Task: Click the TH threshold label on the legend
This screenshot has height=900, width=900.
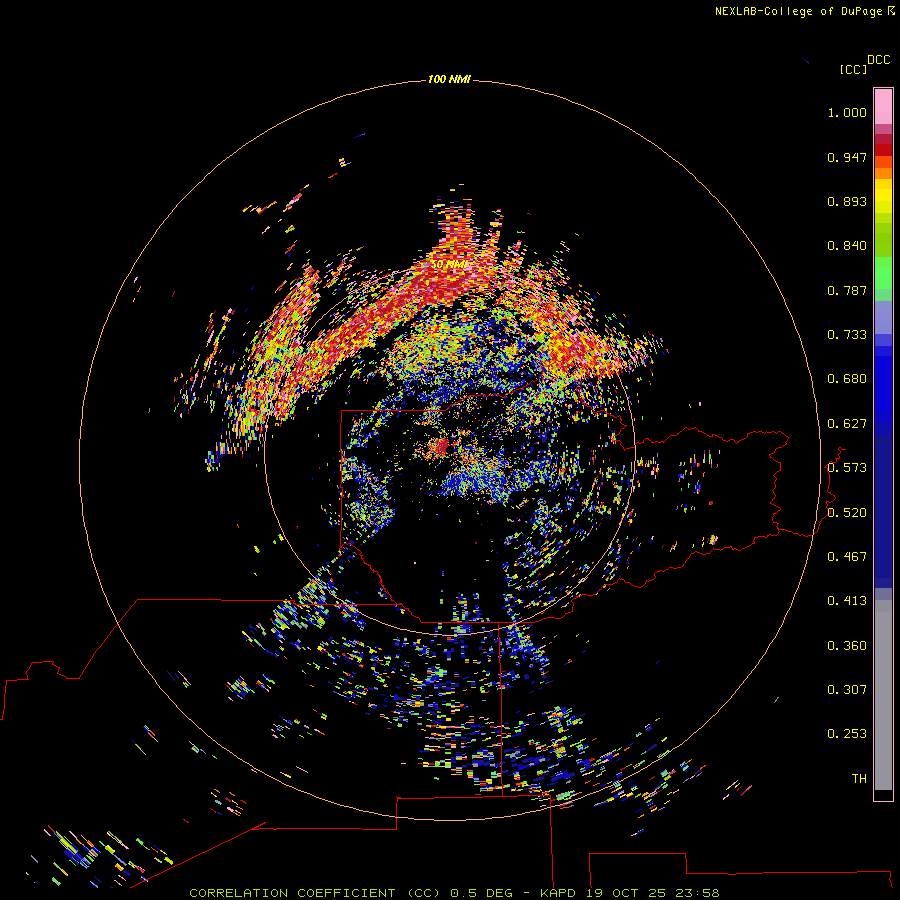Action: coord(859,779)
